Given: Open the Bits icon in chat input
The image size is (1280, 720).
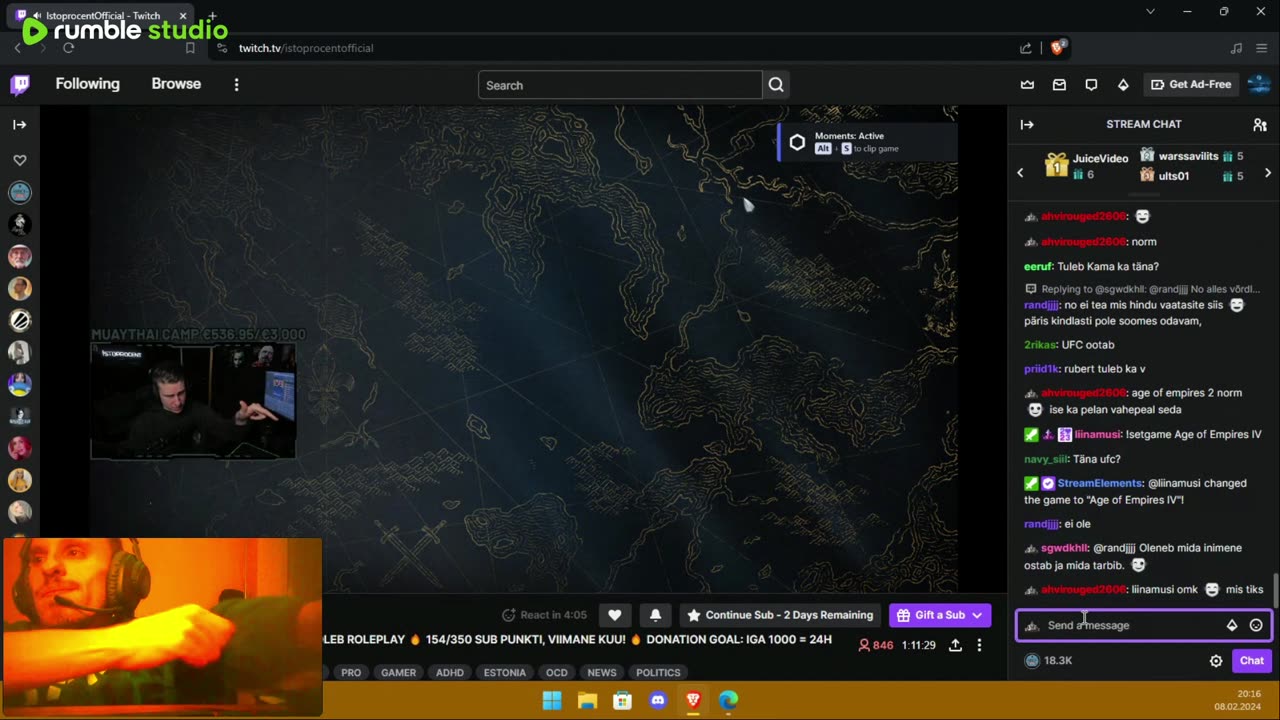Looking at the screenshot, I should (x=1232, y=625).
